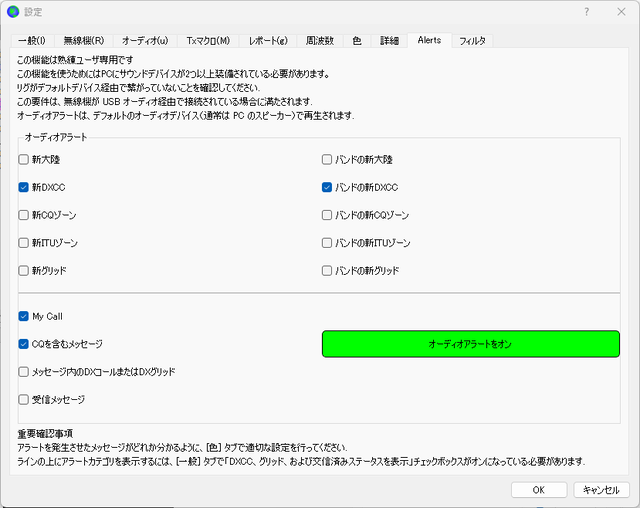Image resolution: width=640 pixels, height=508 pixels.
Task: Switch to the 一般(l) tab
Action: coord(32,41)
